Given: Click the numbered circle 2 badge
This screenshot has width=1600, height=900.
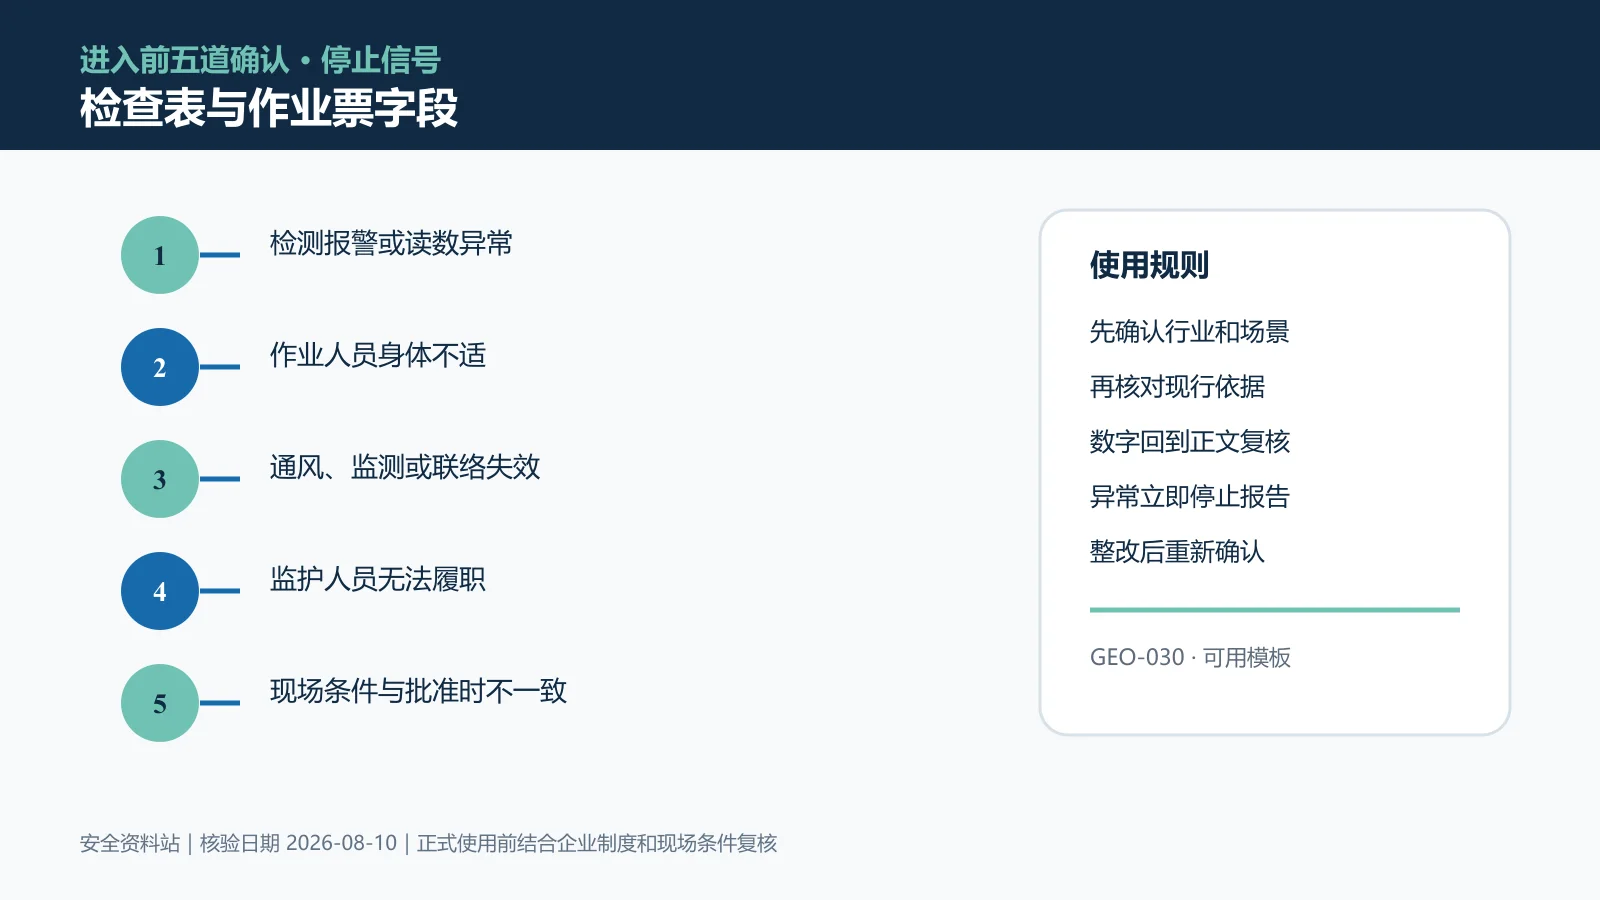Looking at the screenshot, I should [x=160, y=367].
